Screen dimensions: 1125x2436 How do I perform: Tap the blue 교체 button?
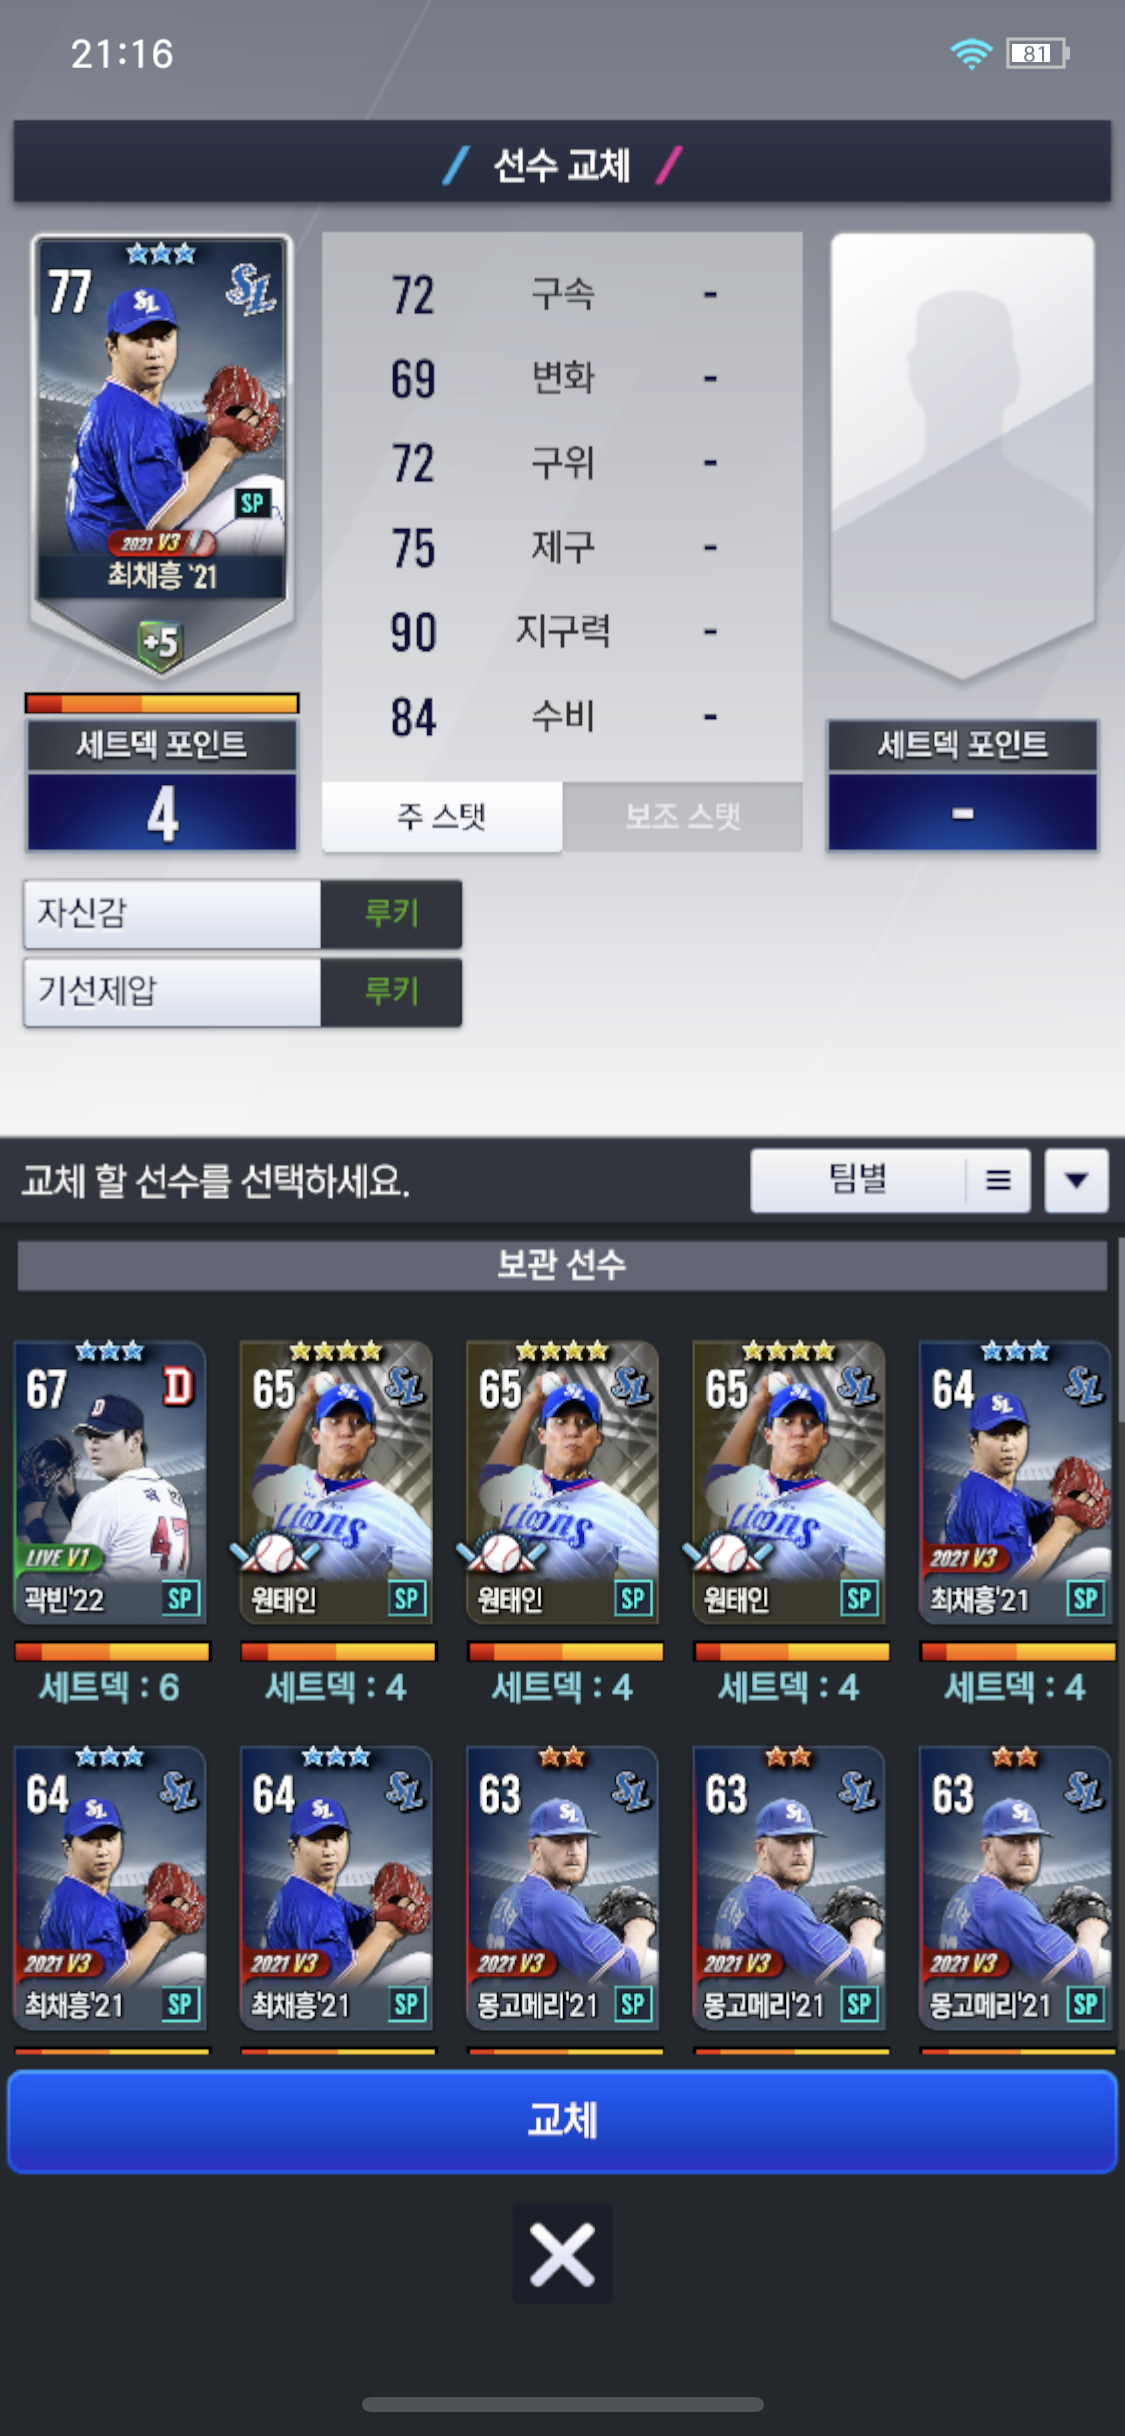point(562,2121)
